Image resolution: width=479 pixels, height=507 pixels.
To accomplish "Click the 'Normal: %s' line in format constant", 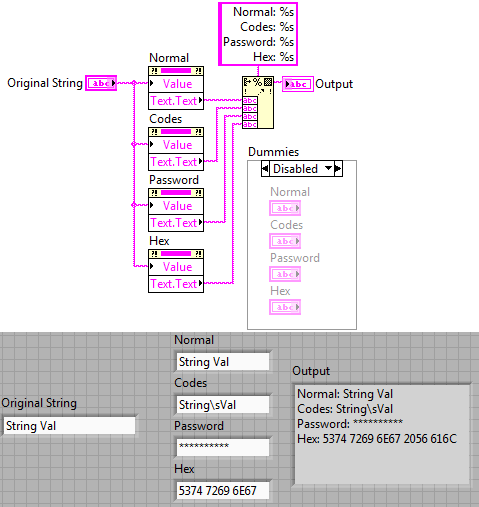I will 263,12.
